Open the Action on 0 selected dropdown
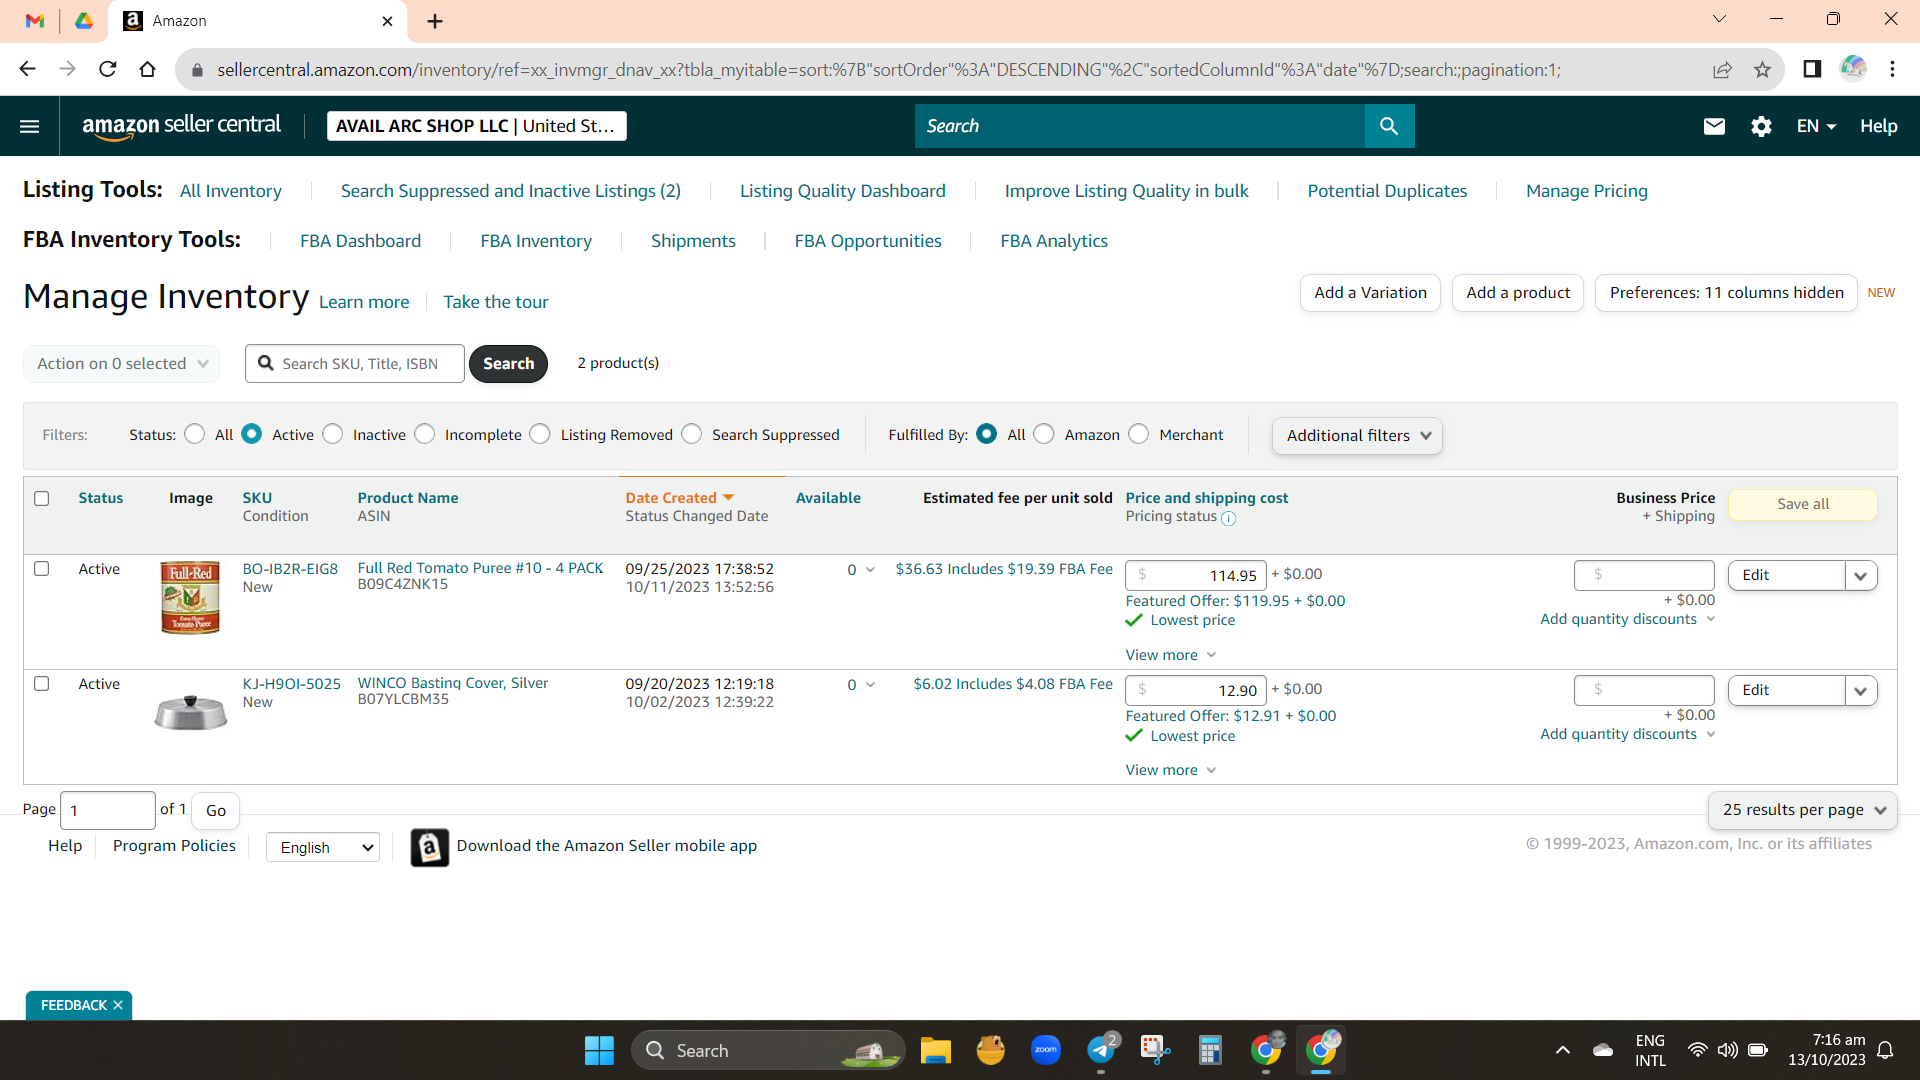The width and height of the screenshot is (1920, 1080). pyautogui.click(x=121, y=363)
